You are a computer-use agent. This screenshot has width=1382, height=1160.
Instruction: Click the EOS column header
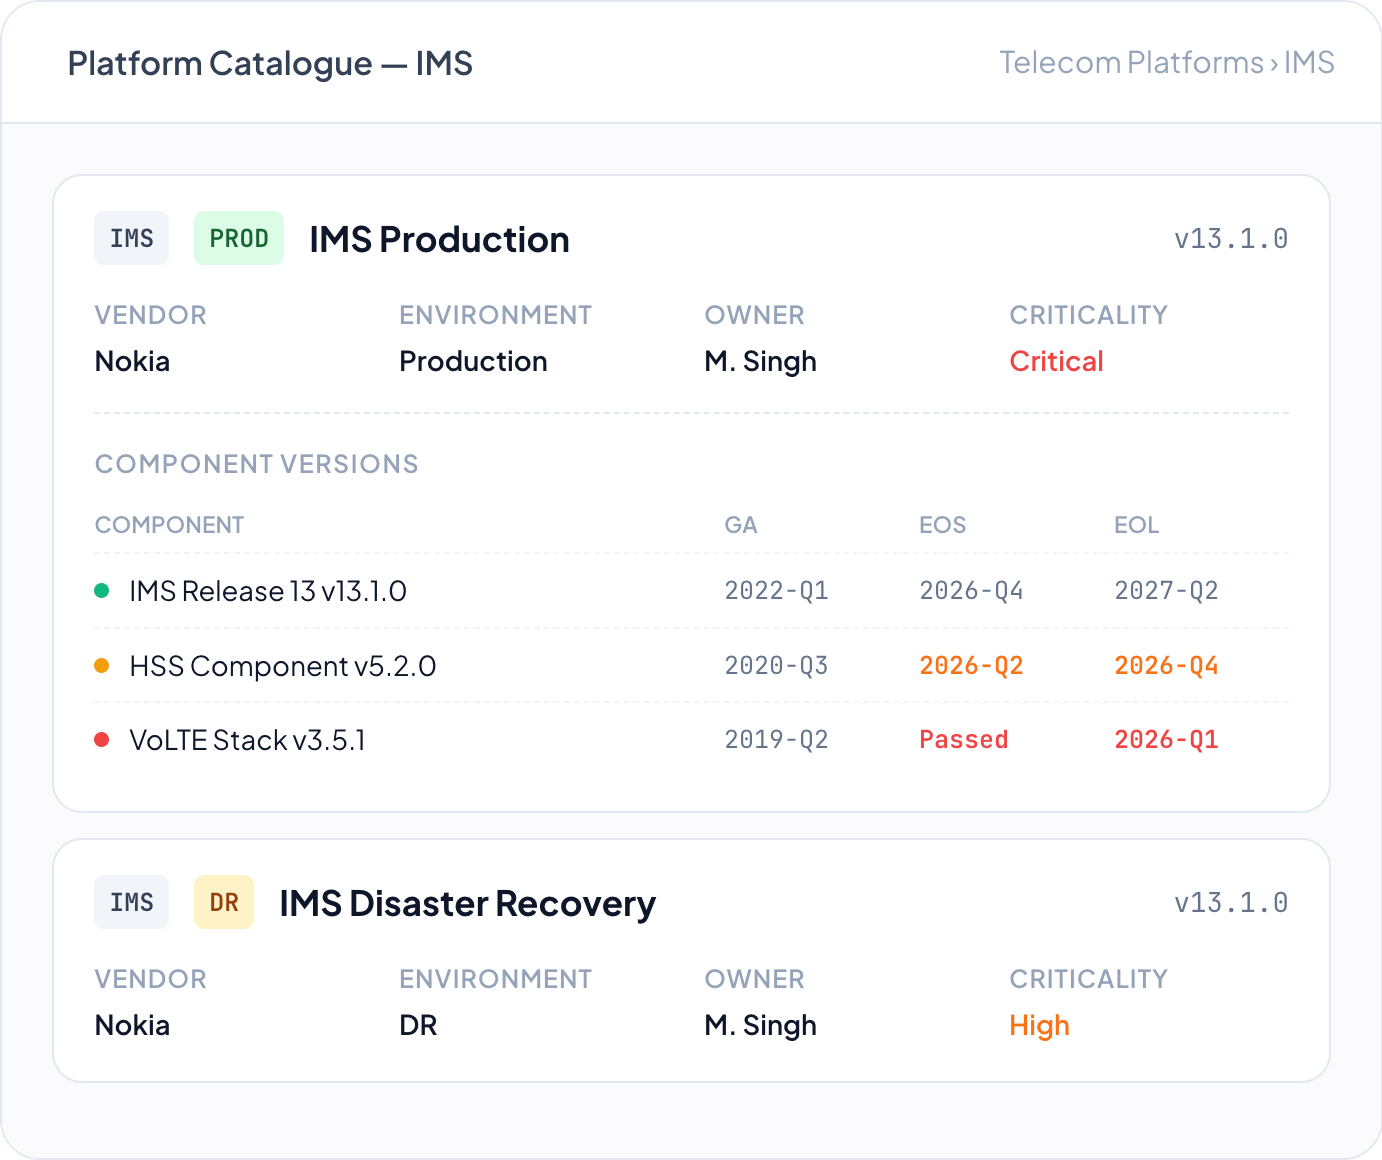942,525
